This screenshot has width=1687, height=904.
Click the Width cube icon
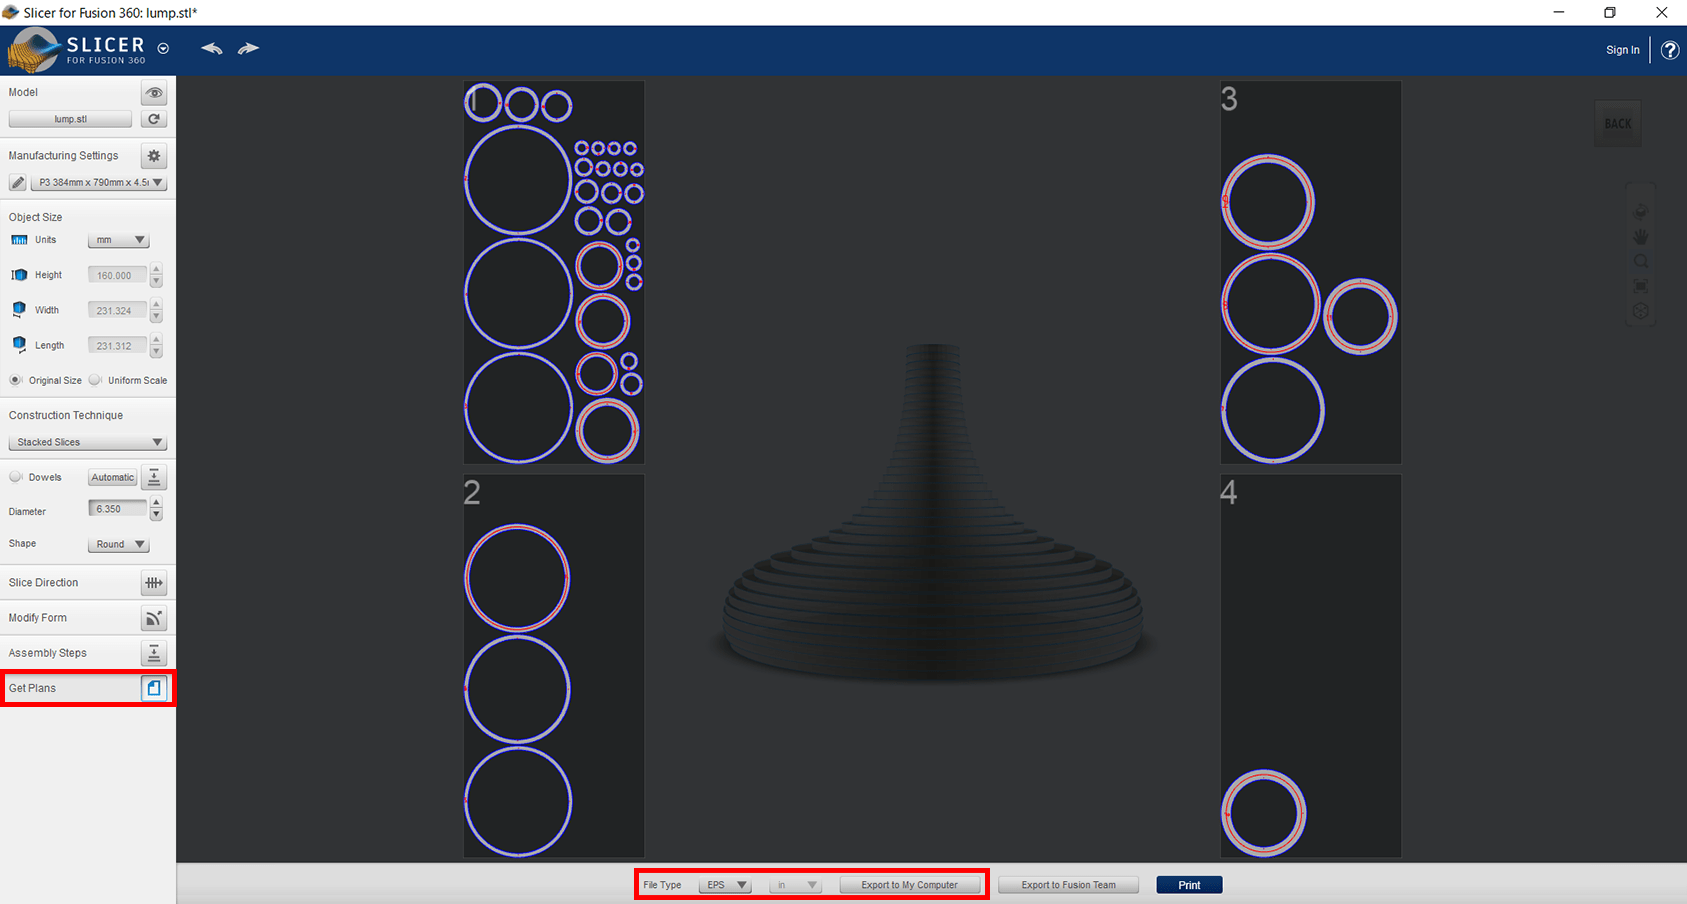tap(19, 310)
